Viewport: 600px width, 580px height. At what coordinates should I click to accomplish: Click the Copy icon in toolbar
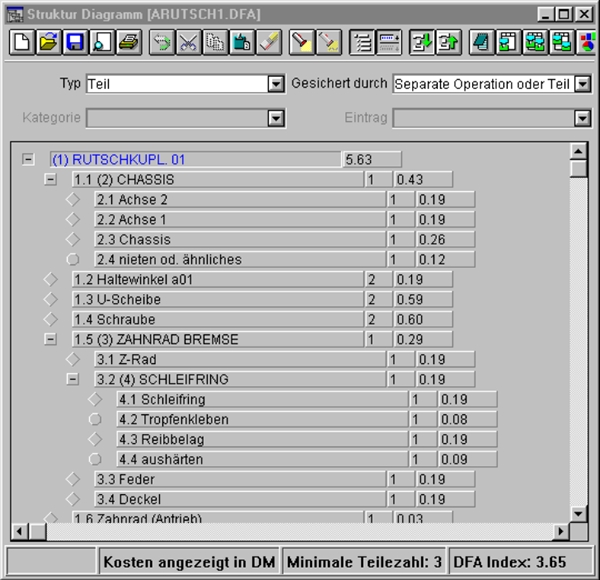point(215,42)
